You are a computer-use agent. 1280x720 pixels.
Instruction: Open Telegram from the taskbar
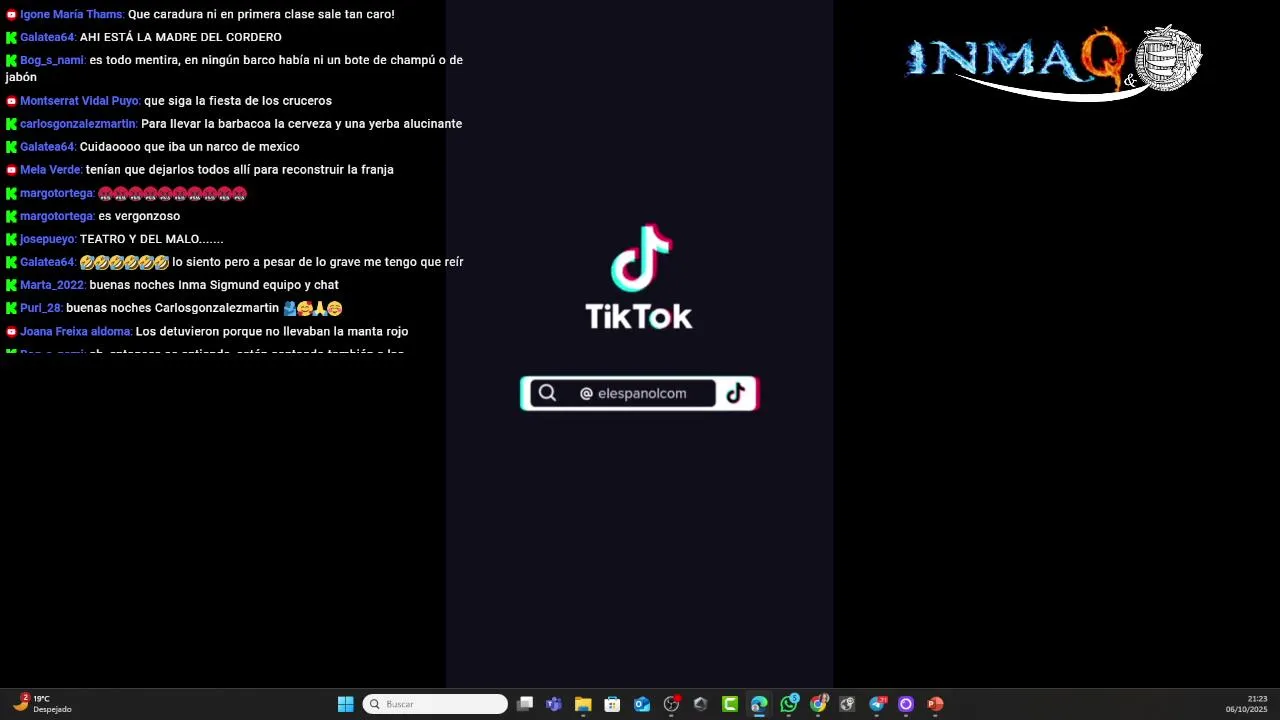point(877,704)
